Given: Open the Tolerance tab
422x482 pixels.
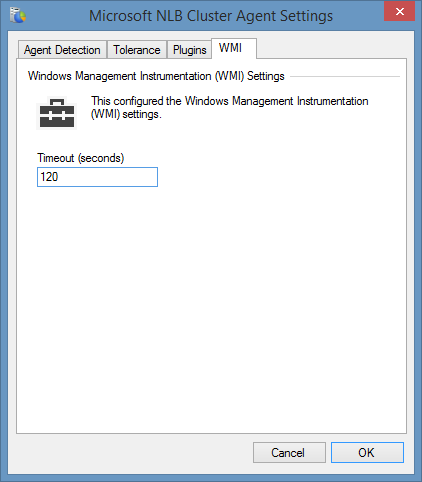Looking at the screenshot, I should [x=137, y=50].
